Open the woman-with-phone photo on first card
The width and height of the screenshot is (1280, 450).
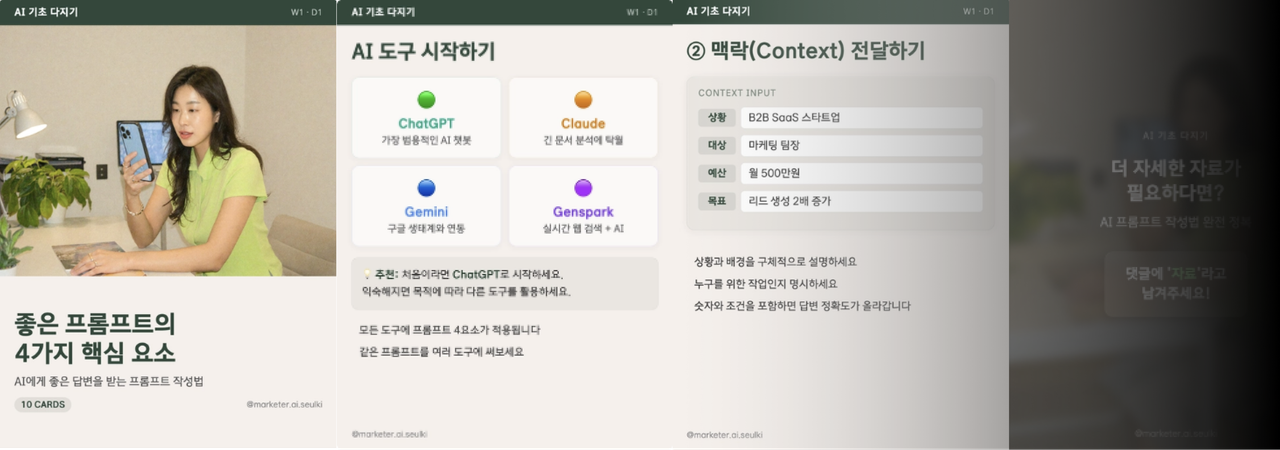(x=168, y=150)
